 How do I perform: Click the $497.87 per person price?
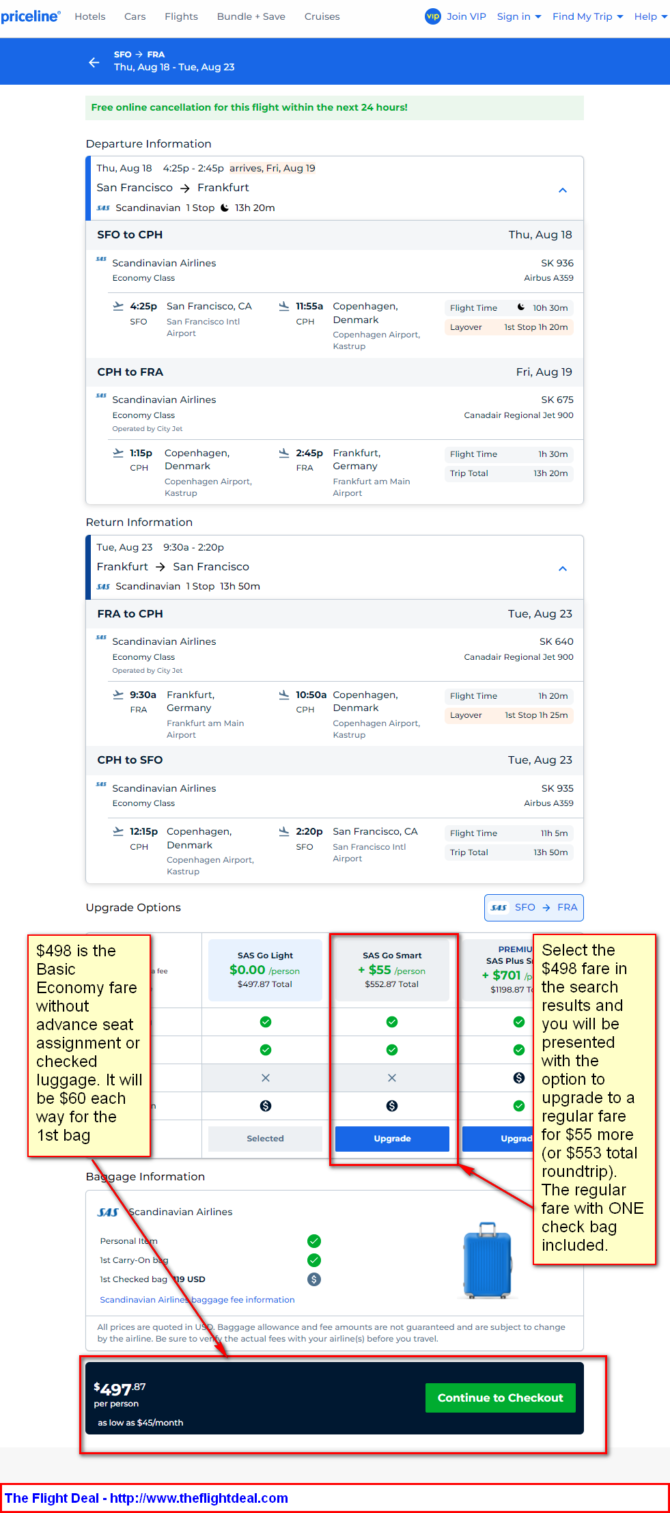(119, 1394)
